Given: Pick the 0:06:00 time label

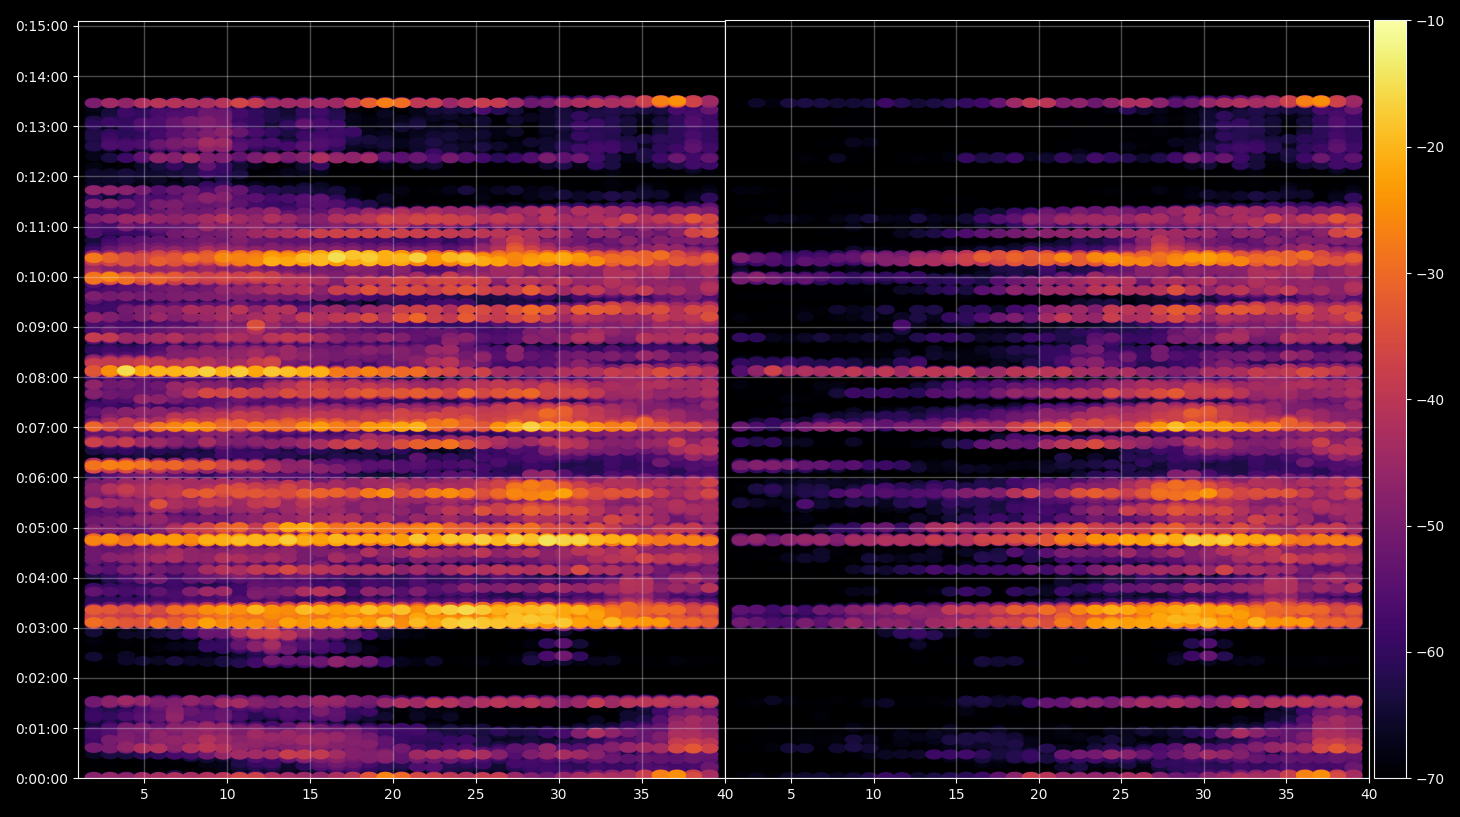Looking at the screenshot, I should point(42,478).
